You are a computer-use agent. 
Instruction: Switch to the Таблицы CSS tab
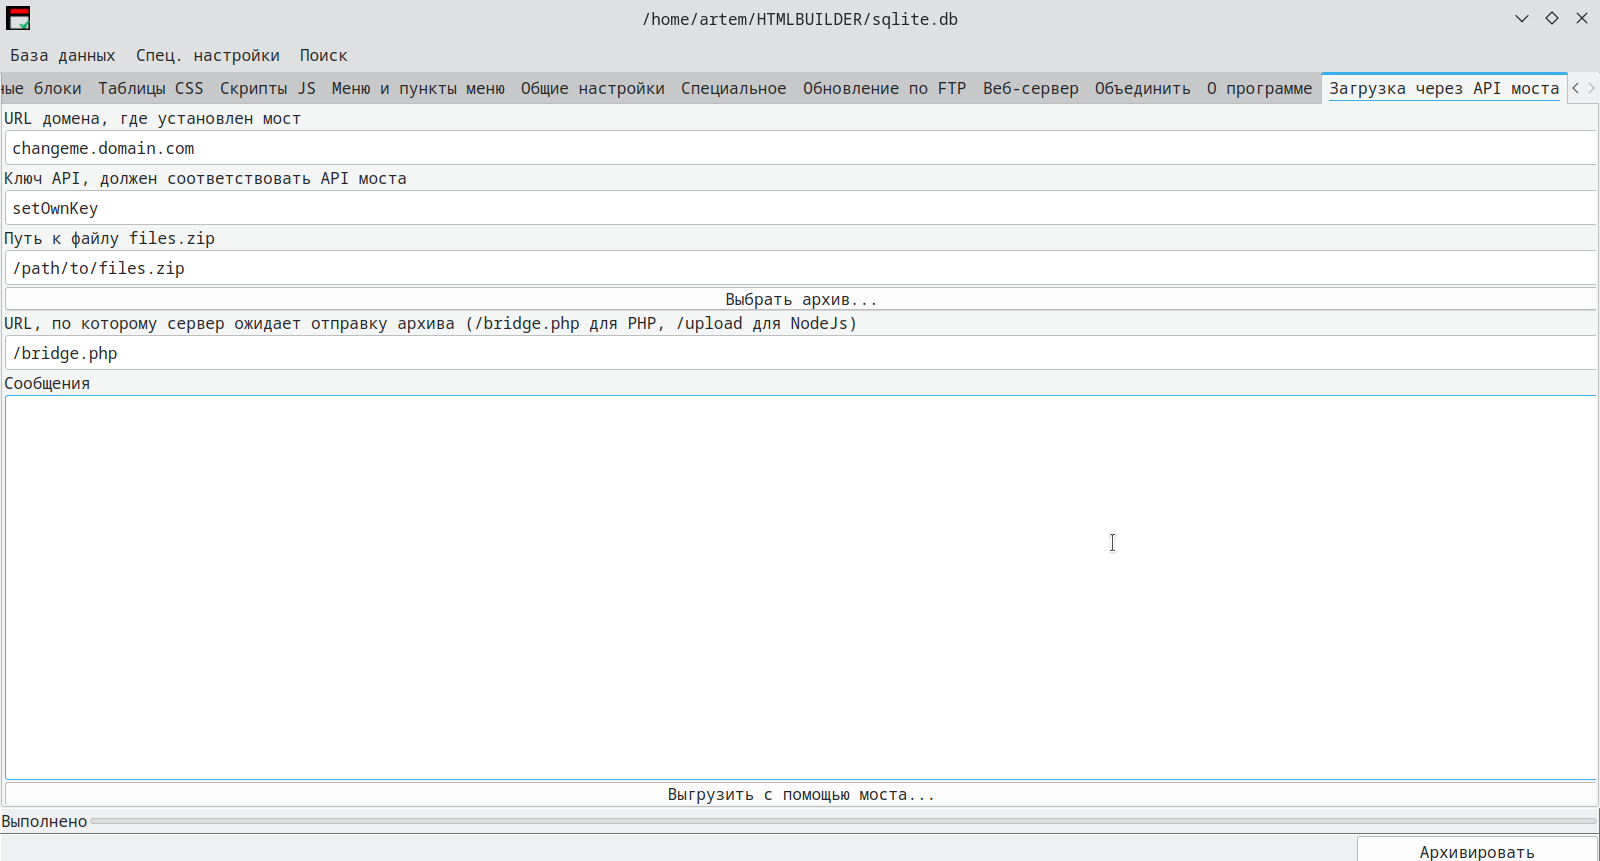click(x=151, y=88)
